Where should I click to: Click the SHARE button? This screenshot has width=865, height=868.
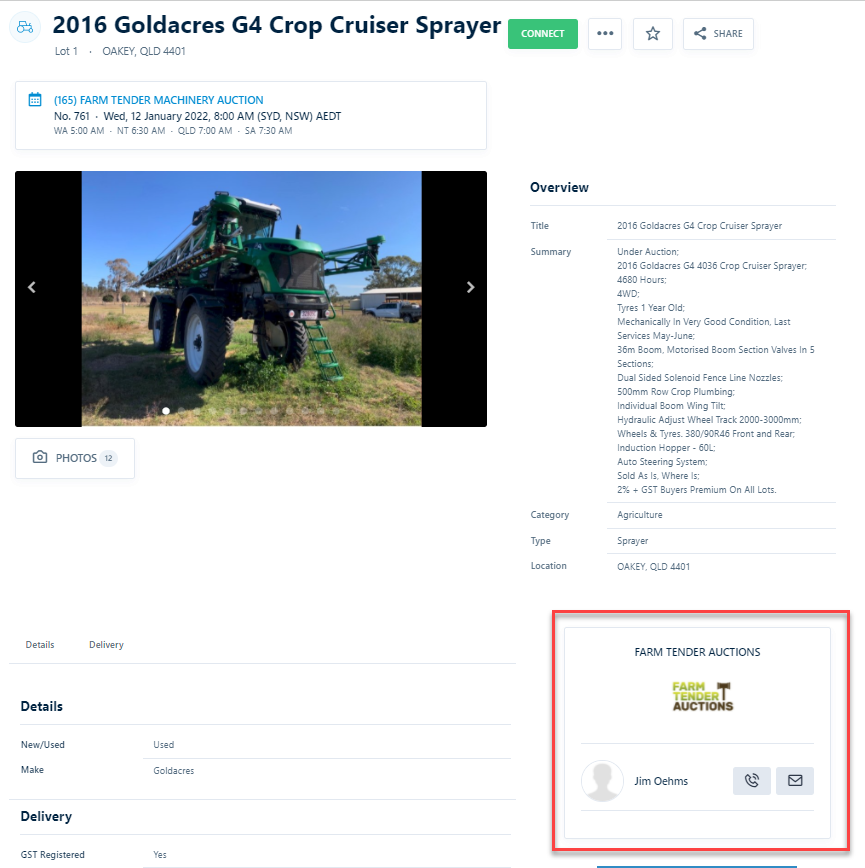(x=718, y=34)
